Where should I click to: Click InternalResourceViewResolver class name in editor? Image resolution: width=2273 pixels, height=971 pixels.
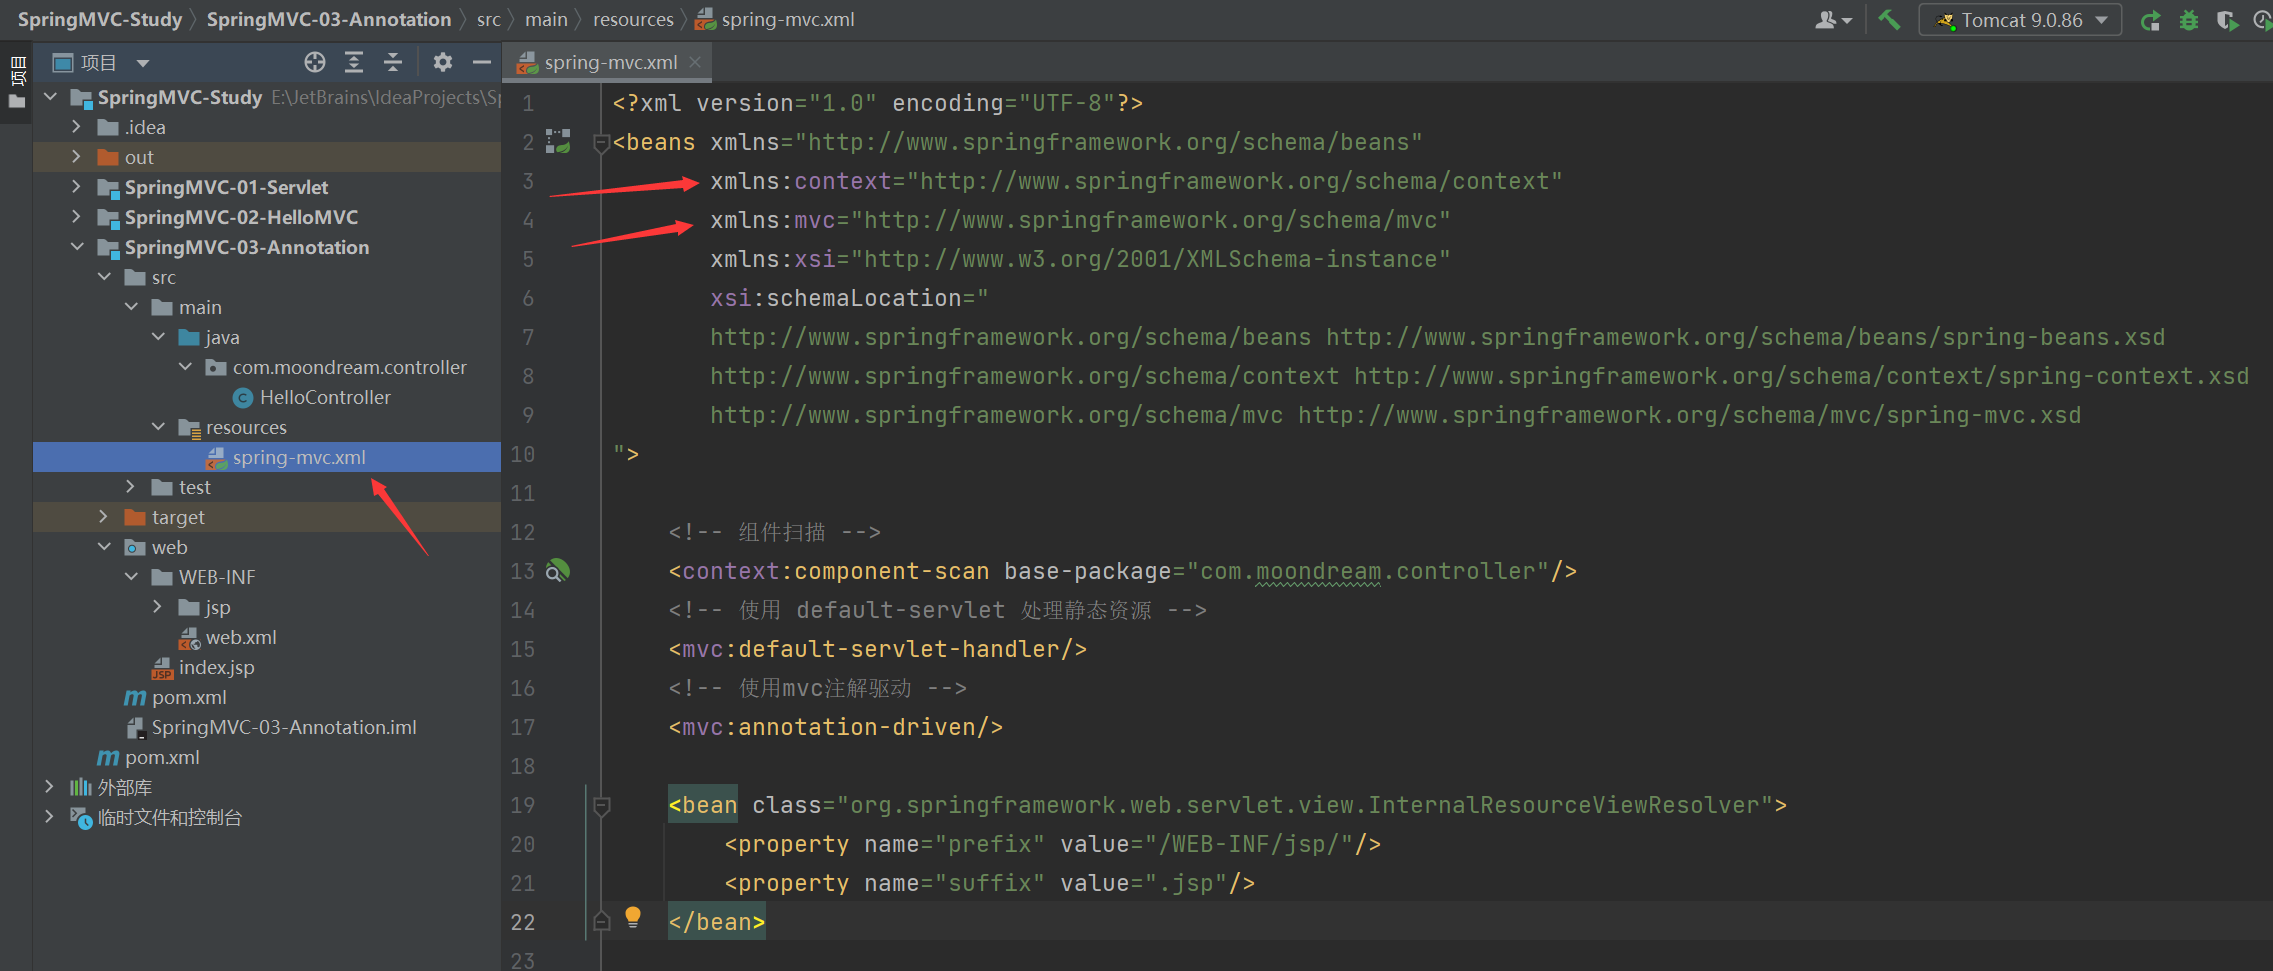1564,805
